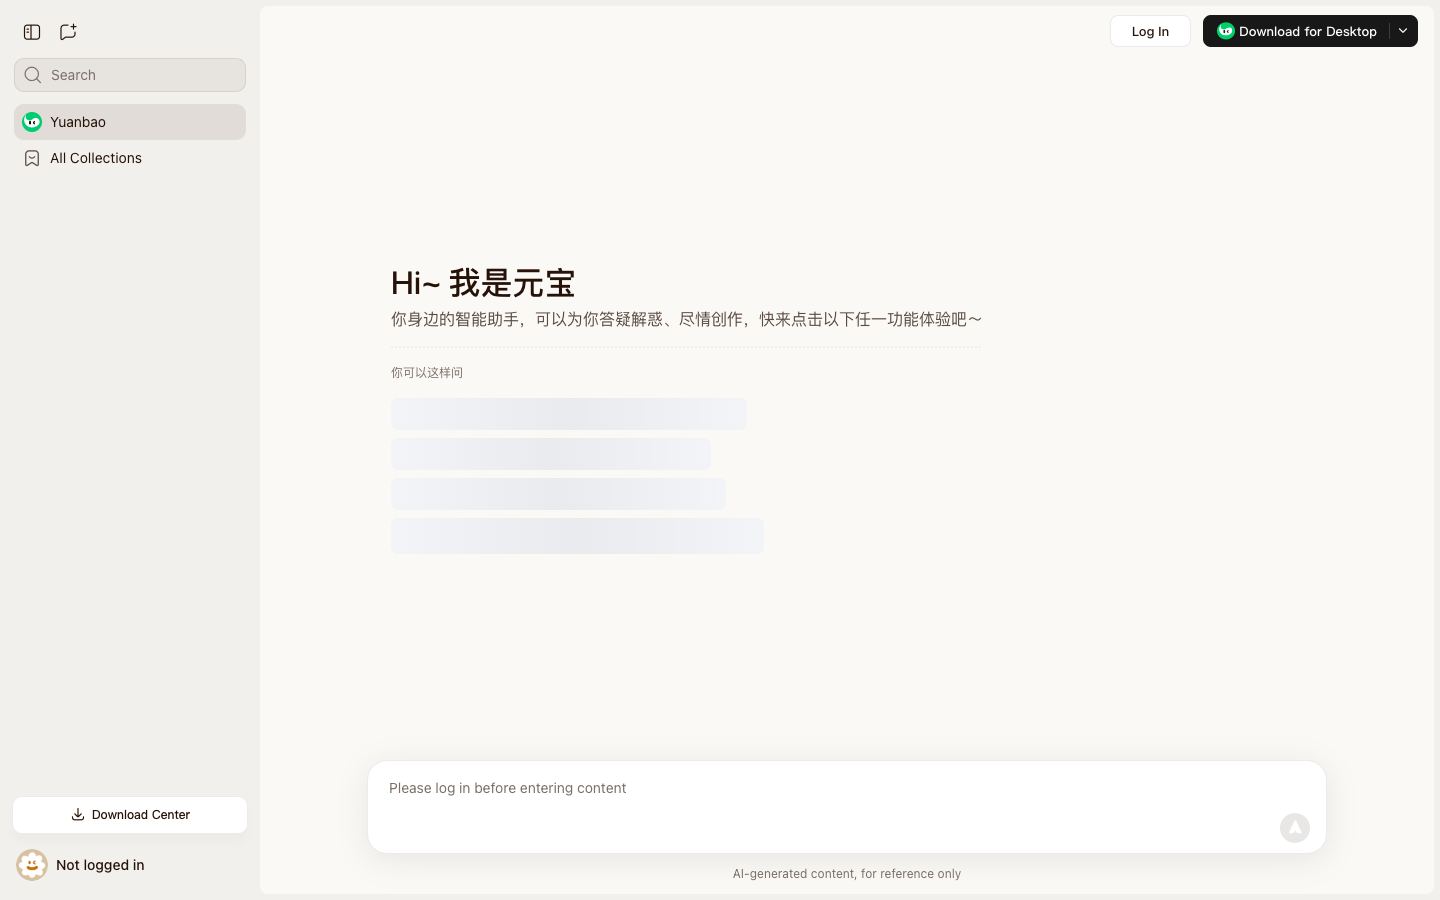Click the '你可以这样问' label
The image size is (1440, 900).
427,373
